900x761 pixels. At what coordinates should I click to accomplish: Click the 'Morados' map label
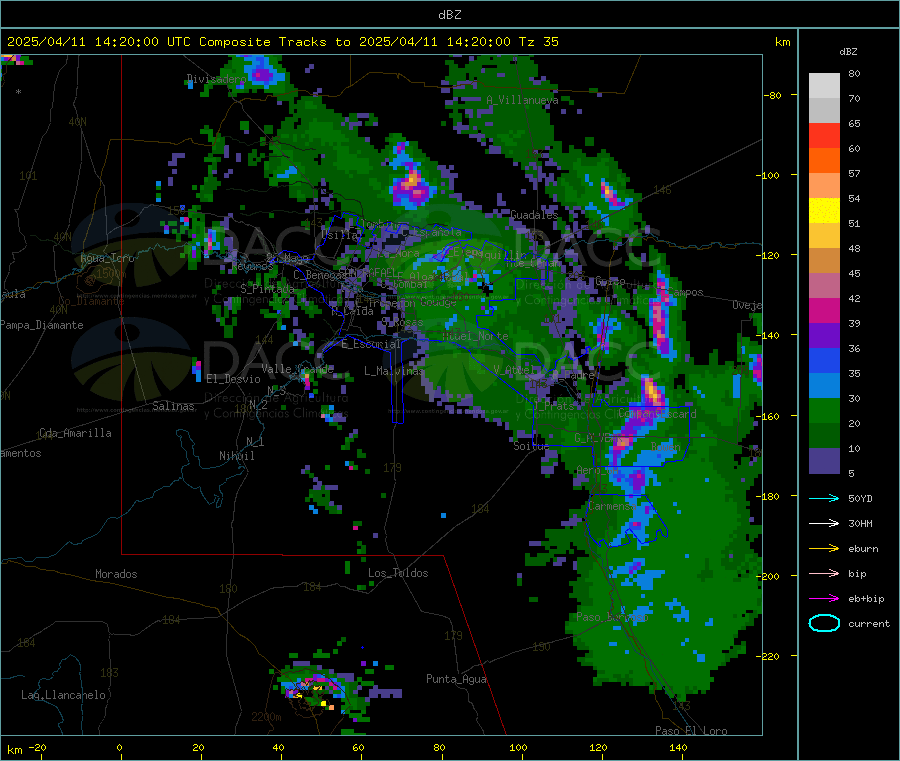pyautogui.click(x=116, y=574)
